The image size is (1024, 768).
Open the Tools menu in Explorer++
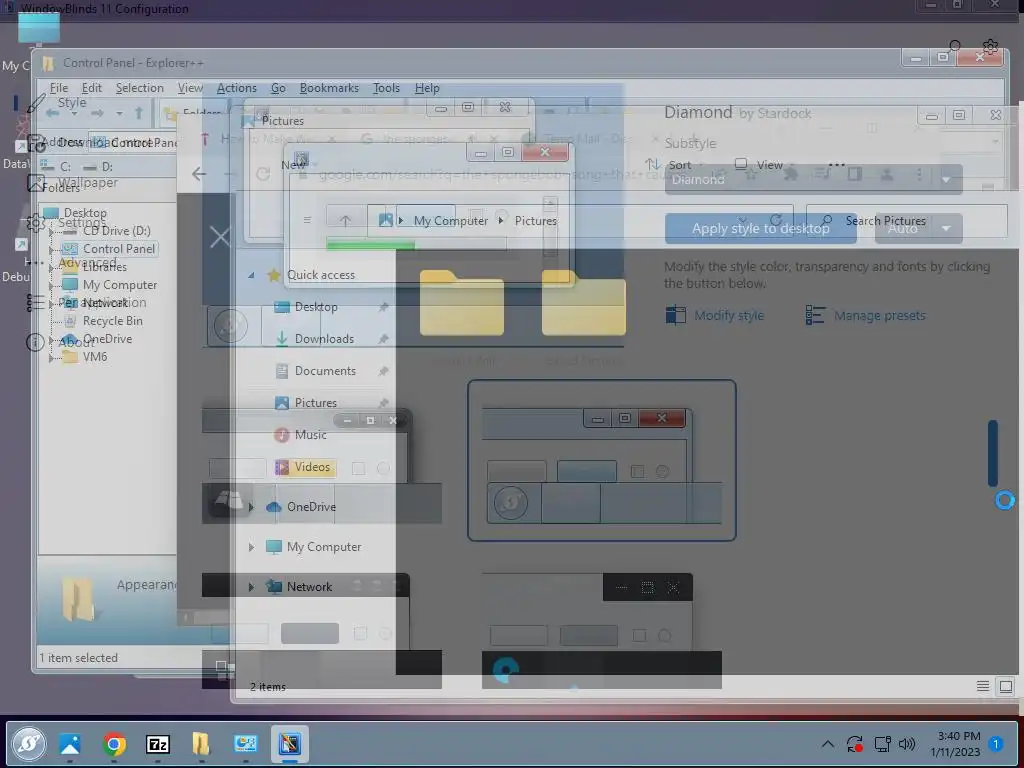point(386,88)
